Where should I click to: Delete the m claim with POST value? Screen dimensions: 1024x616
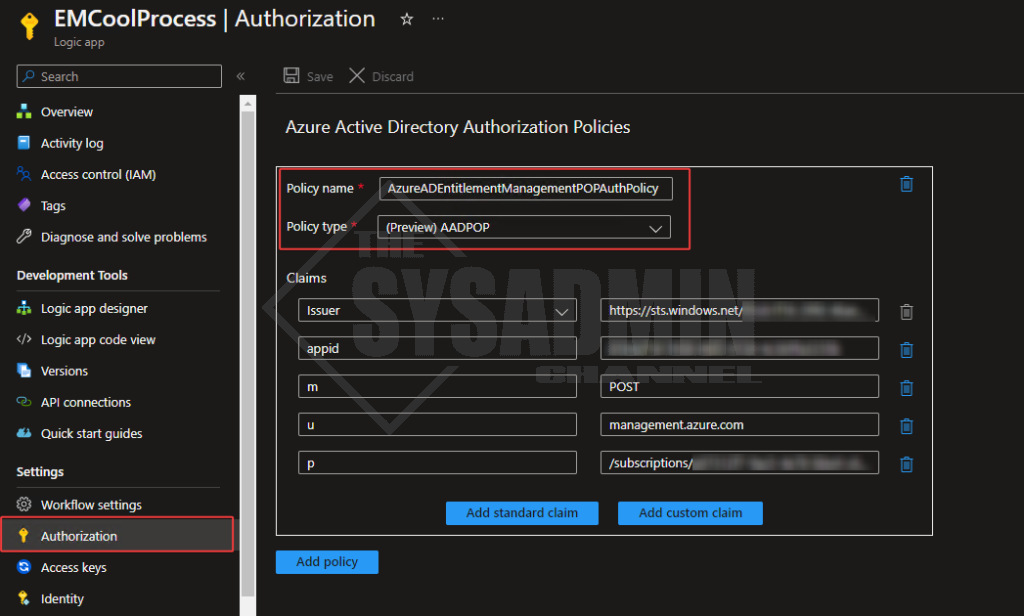[906, 388]
